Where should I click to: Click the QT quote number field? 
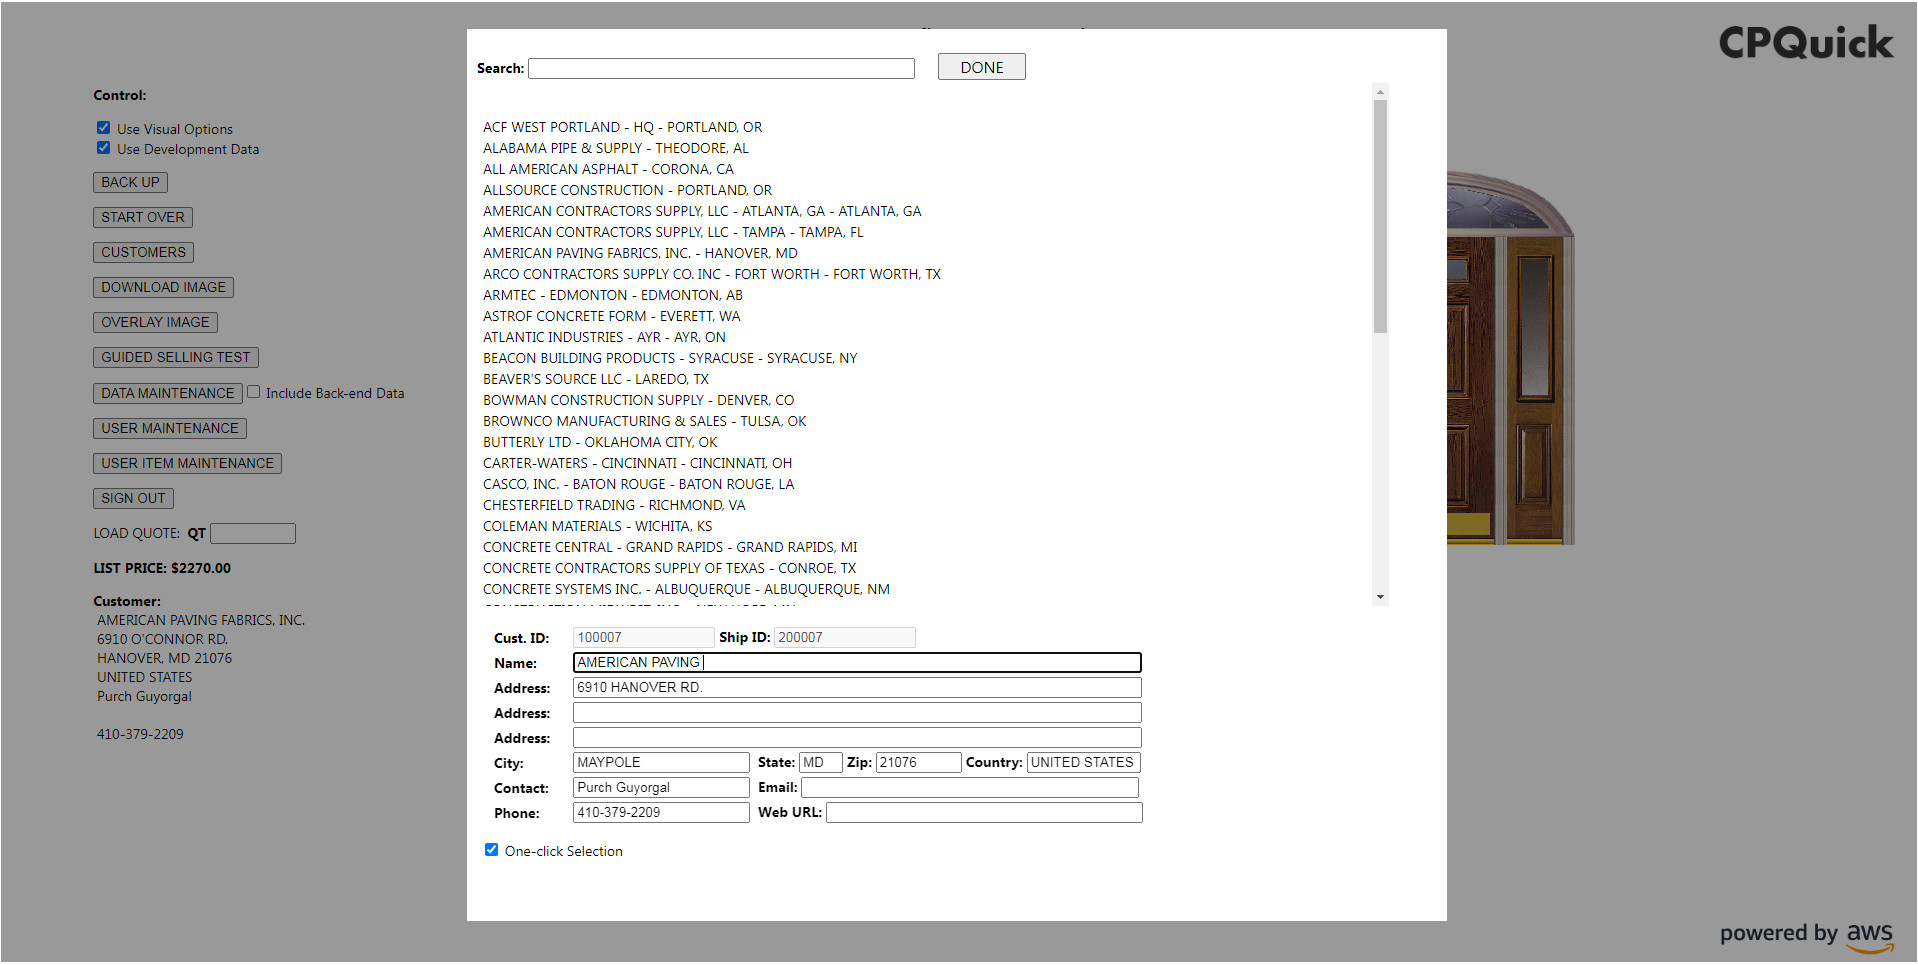[253, 533]
